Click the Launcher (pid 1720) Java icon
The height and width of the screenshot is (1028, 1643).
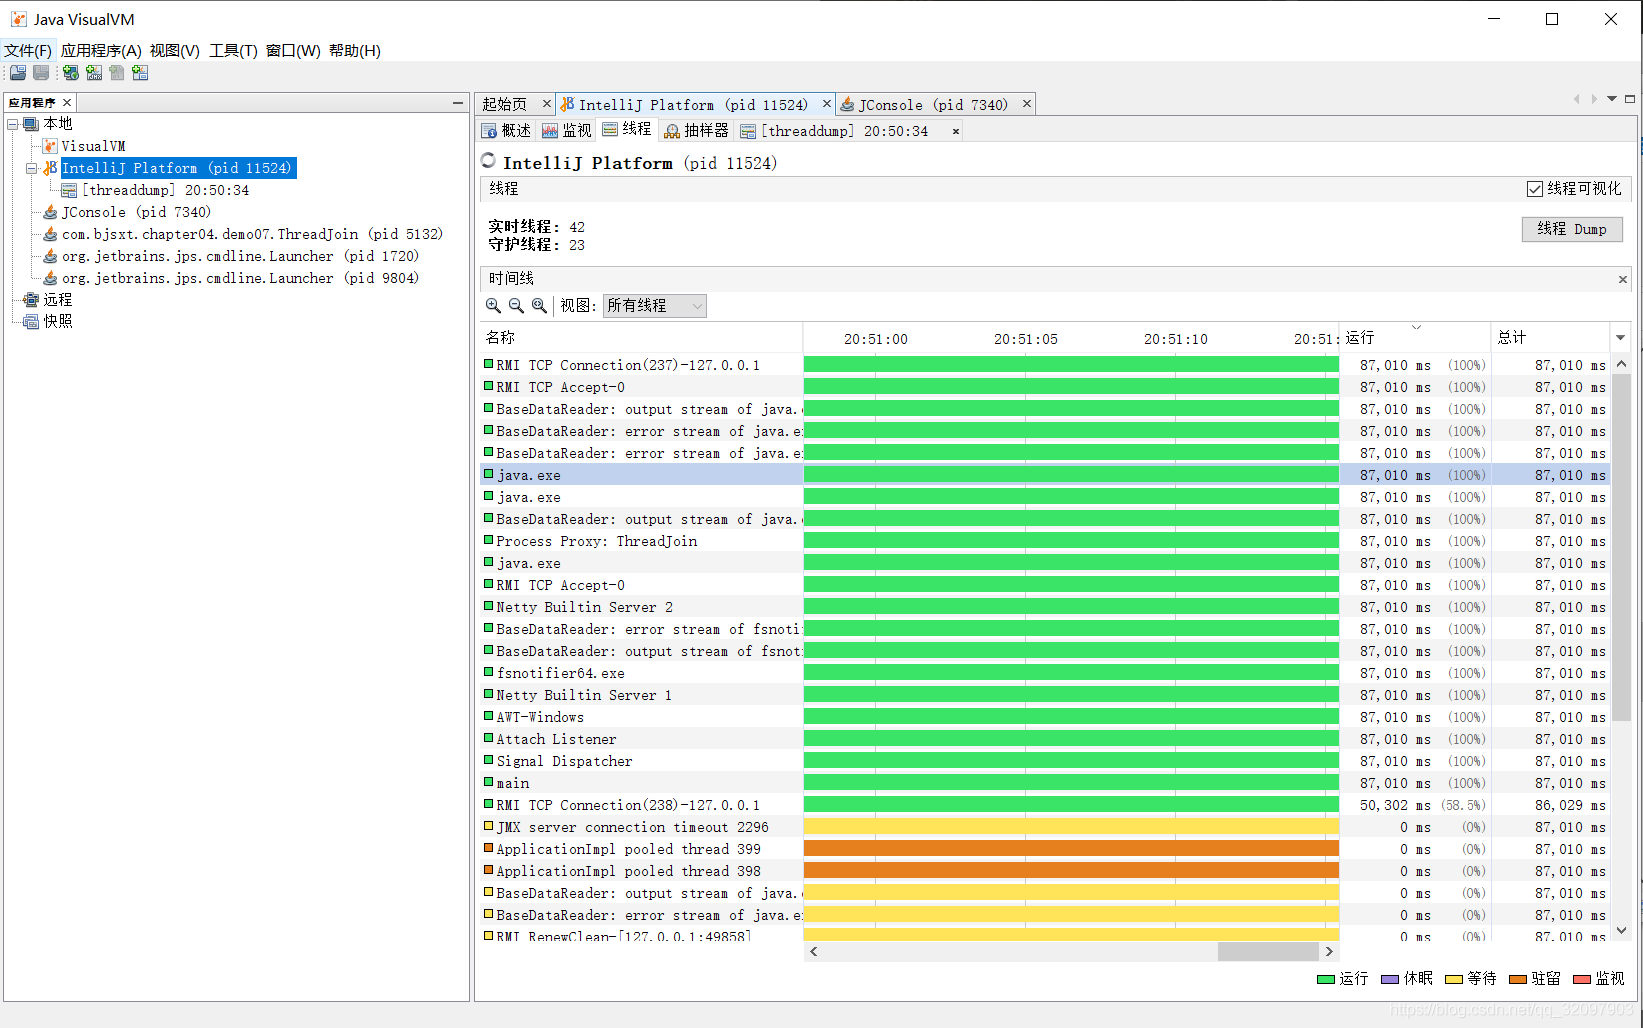coord(50,256)
